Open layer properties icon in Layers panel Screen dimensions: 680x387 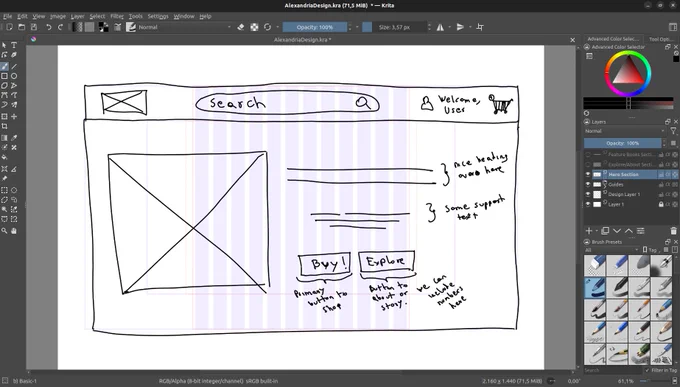tap(641, 231)
